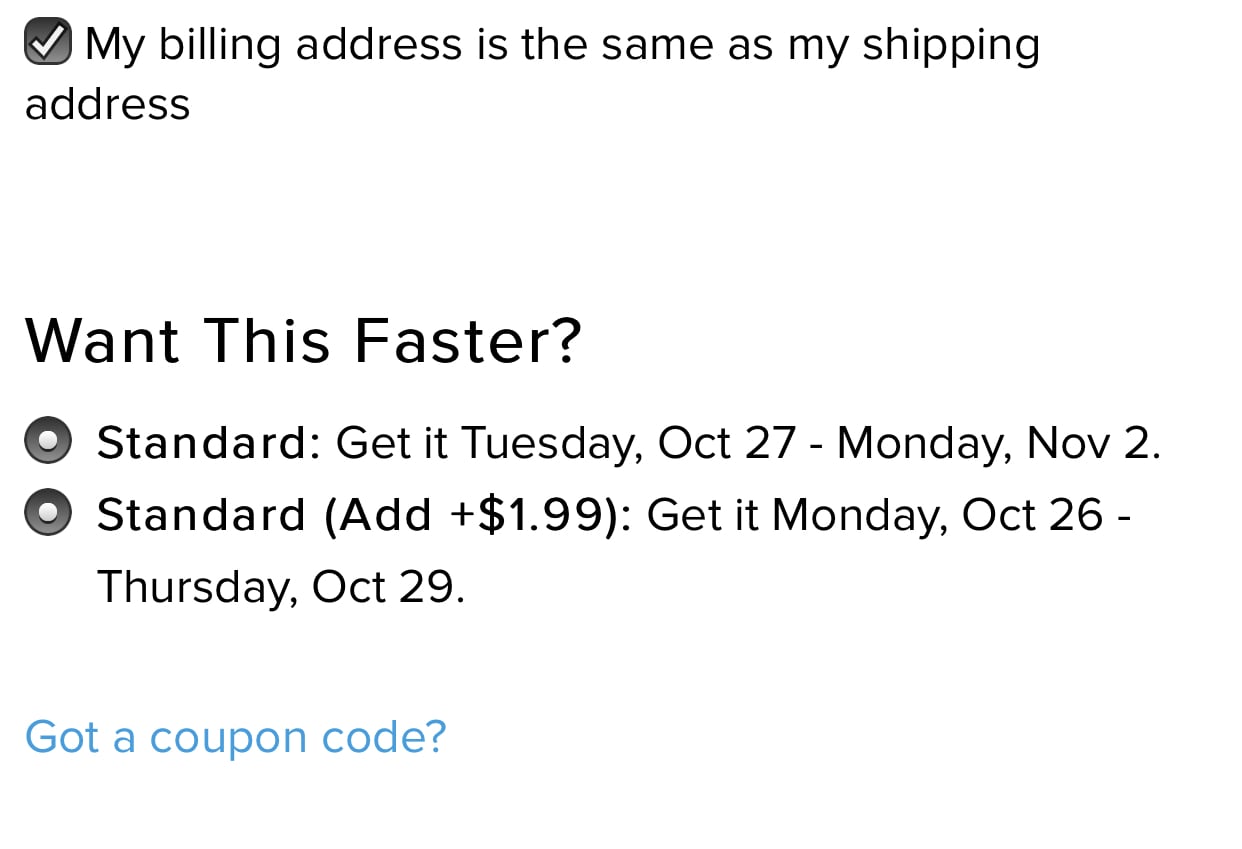1242x849 pixels.
Task: Open the "Got a coupon code?" link
Action: 235,738
